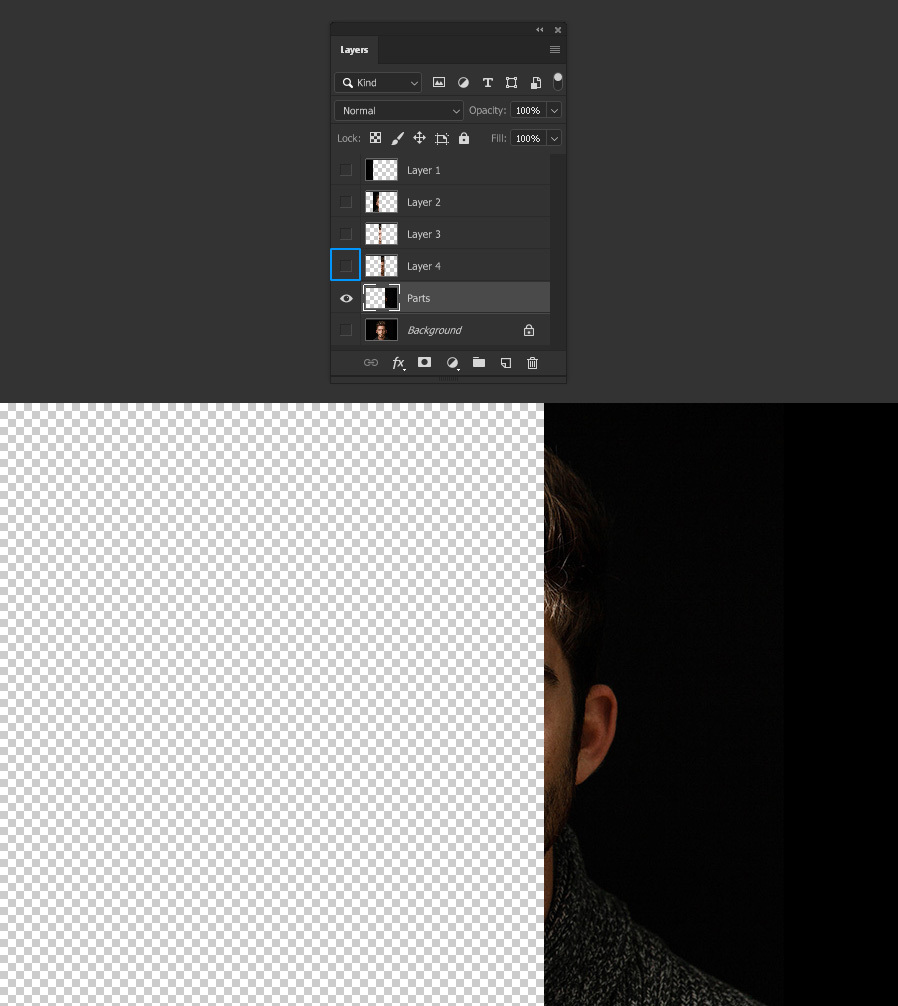Viewport: 898px width, 1006px height.
Task: Close the Layers panel
Action: point(557,30)
